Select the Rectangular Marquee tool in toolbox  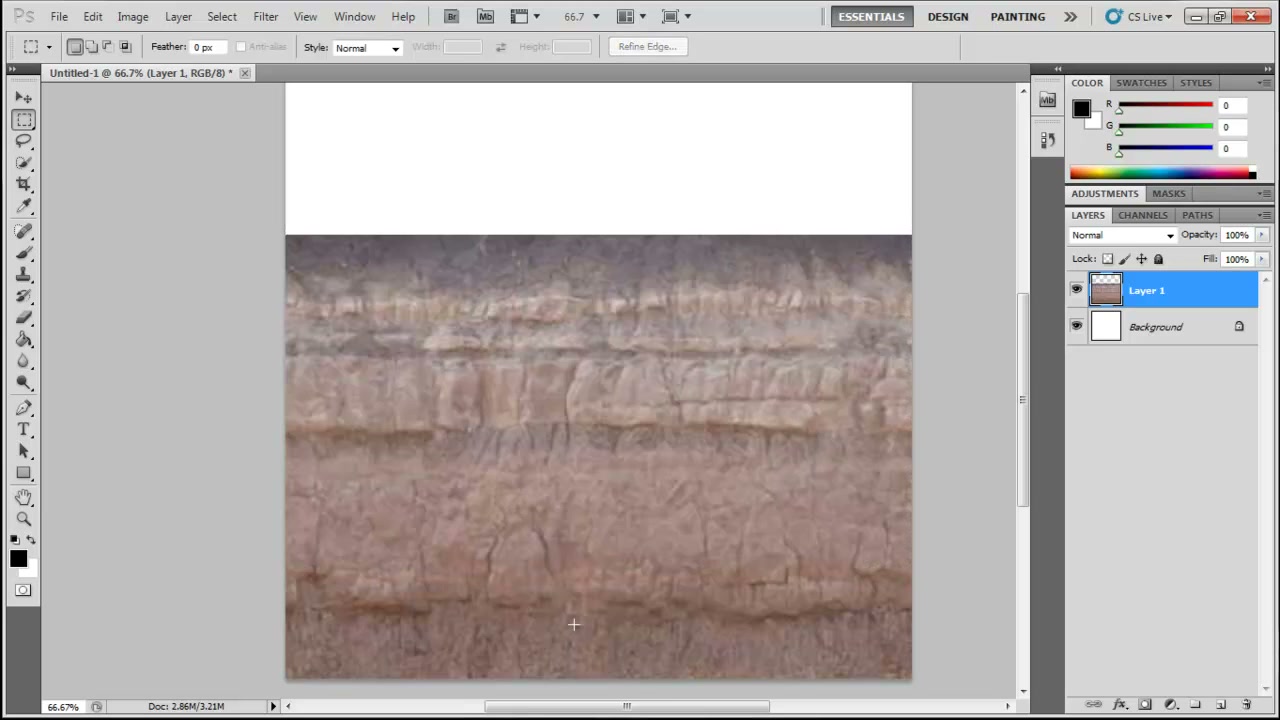click(x=24, y=119)
